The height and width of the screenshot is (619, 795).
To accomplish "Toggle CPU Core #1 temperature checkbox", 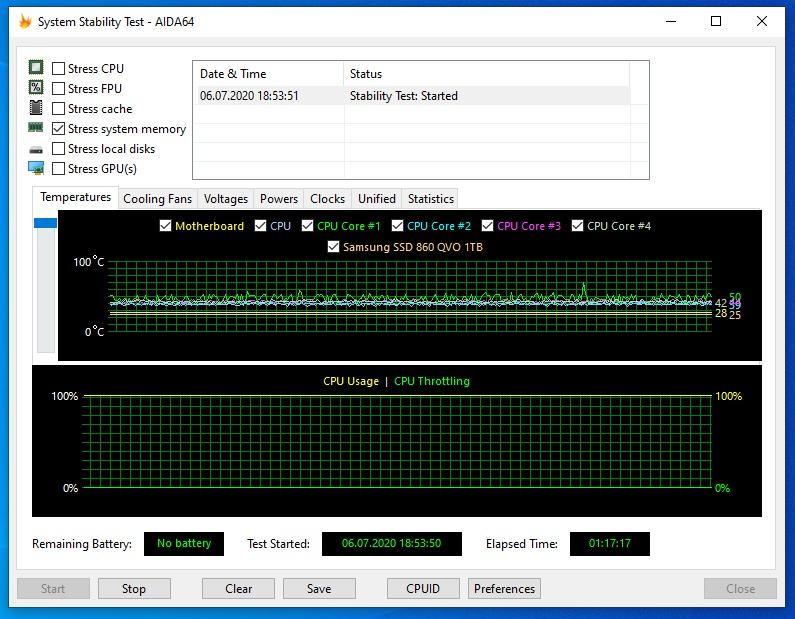I will point(307,226).
